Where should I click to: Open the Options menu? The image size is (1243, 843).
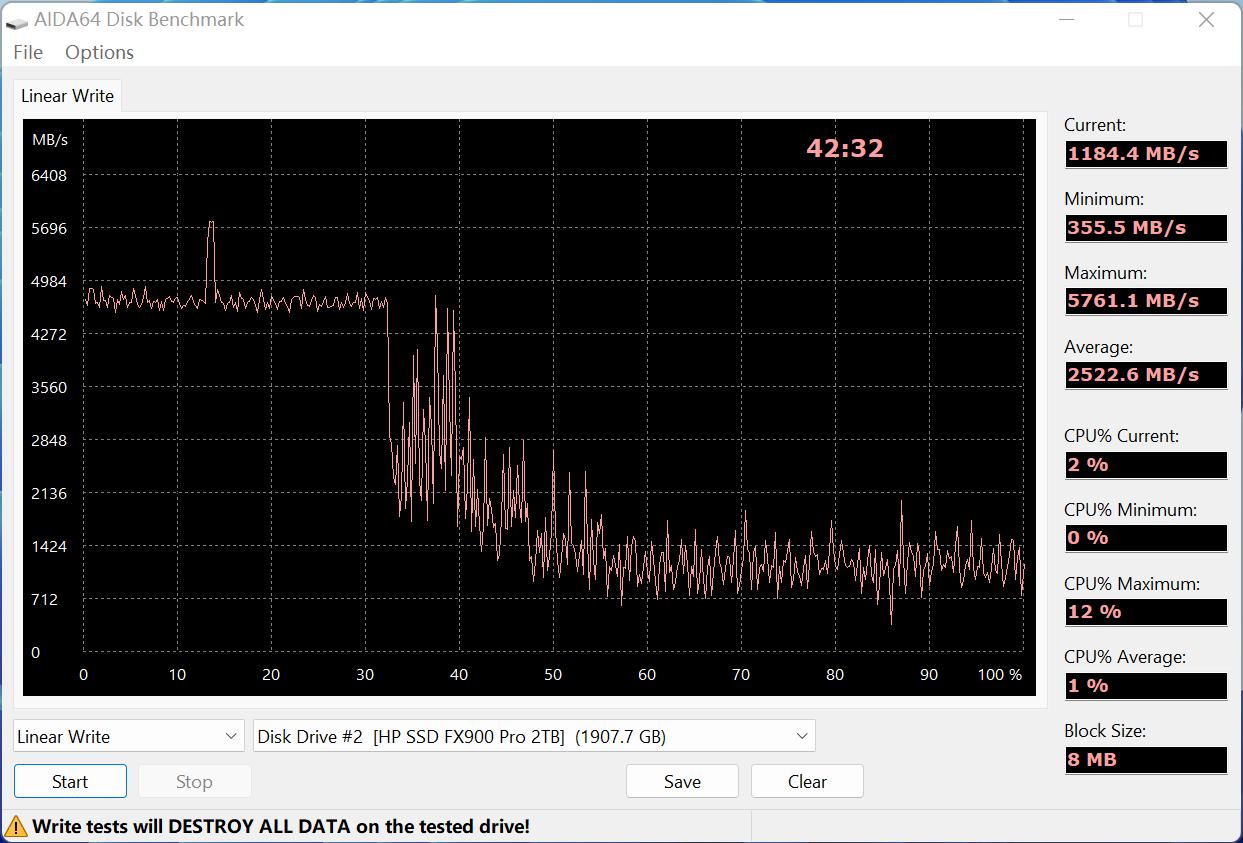coord(99,52)
